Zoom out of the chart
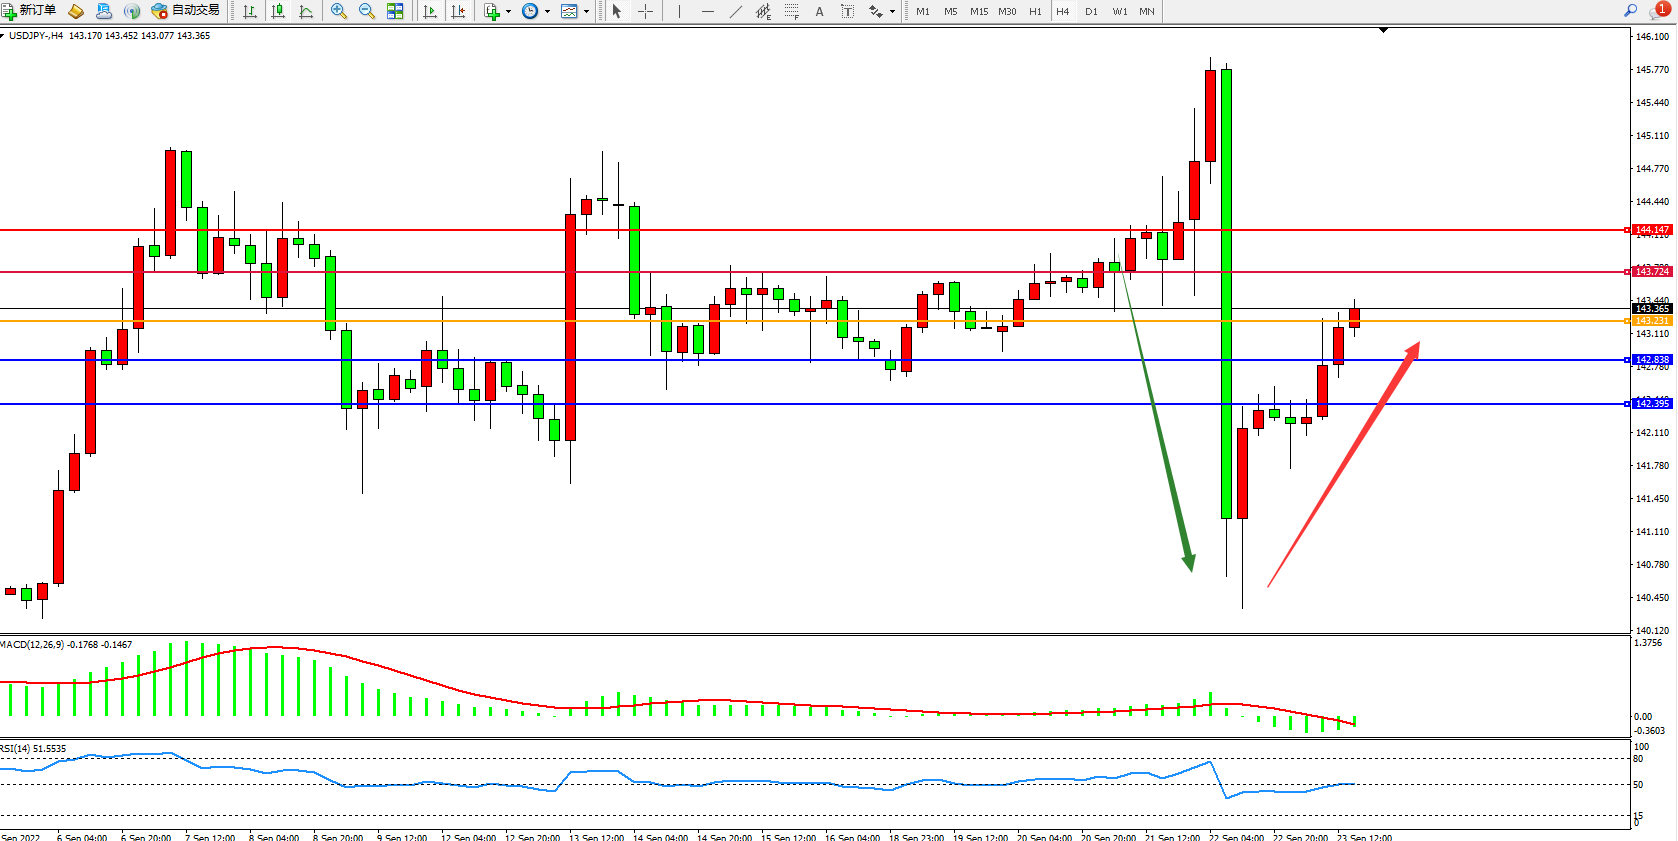This screenshot has width=1678, height=841. (366, 11)
